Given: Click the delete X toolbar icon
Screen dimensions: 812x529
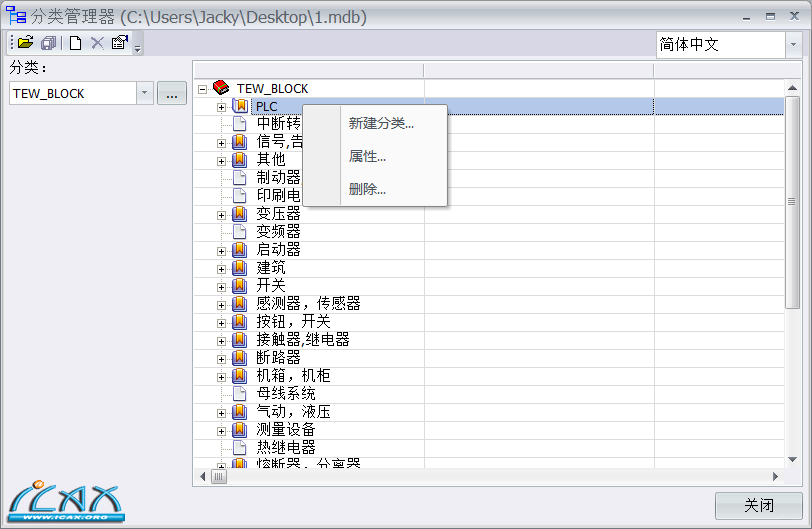Looking at the screenshot, I should pyautogui.click(x=97, y=43).
